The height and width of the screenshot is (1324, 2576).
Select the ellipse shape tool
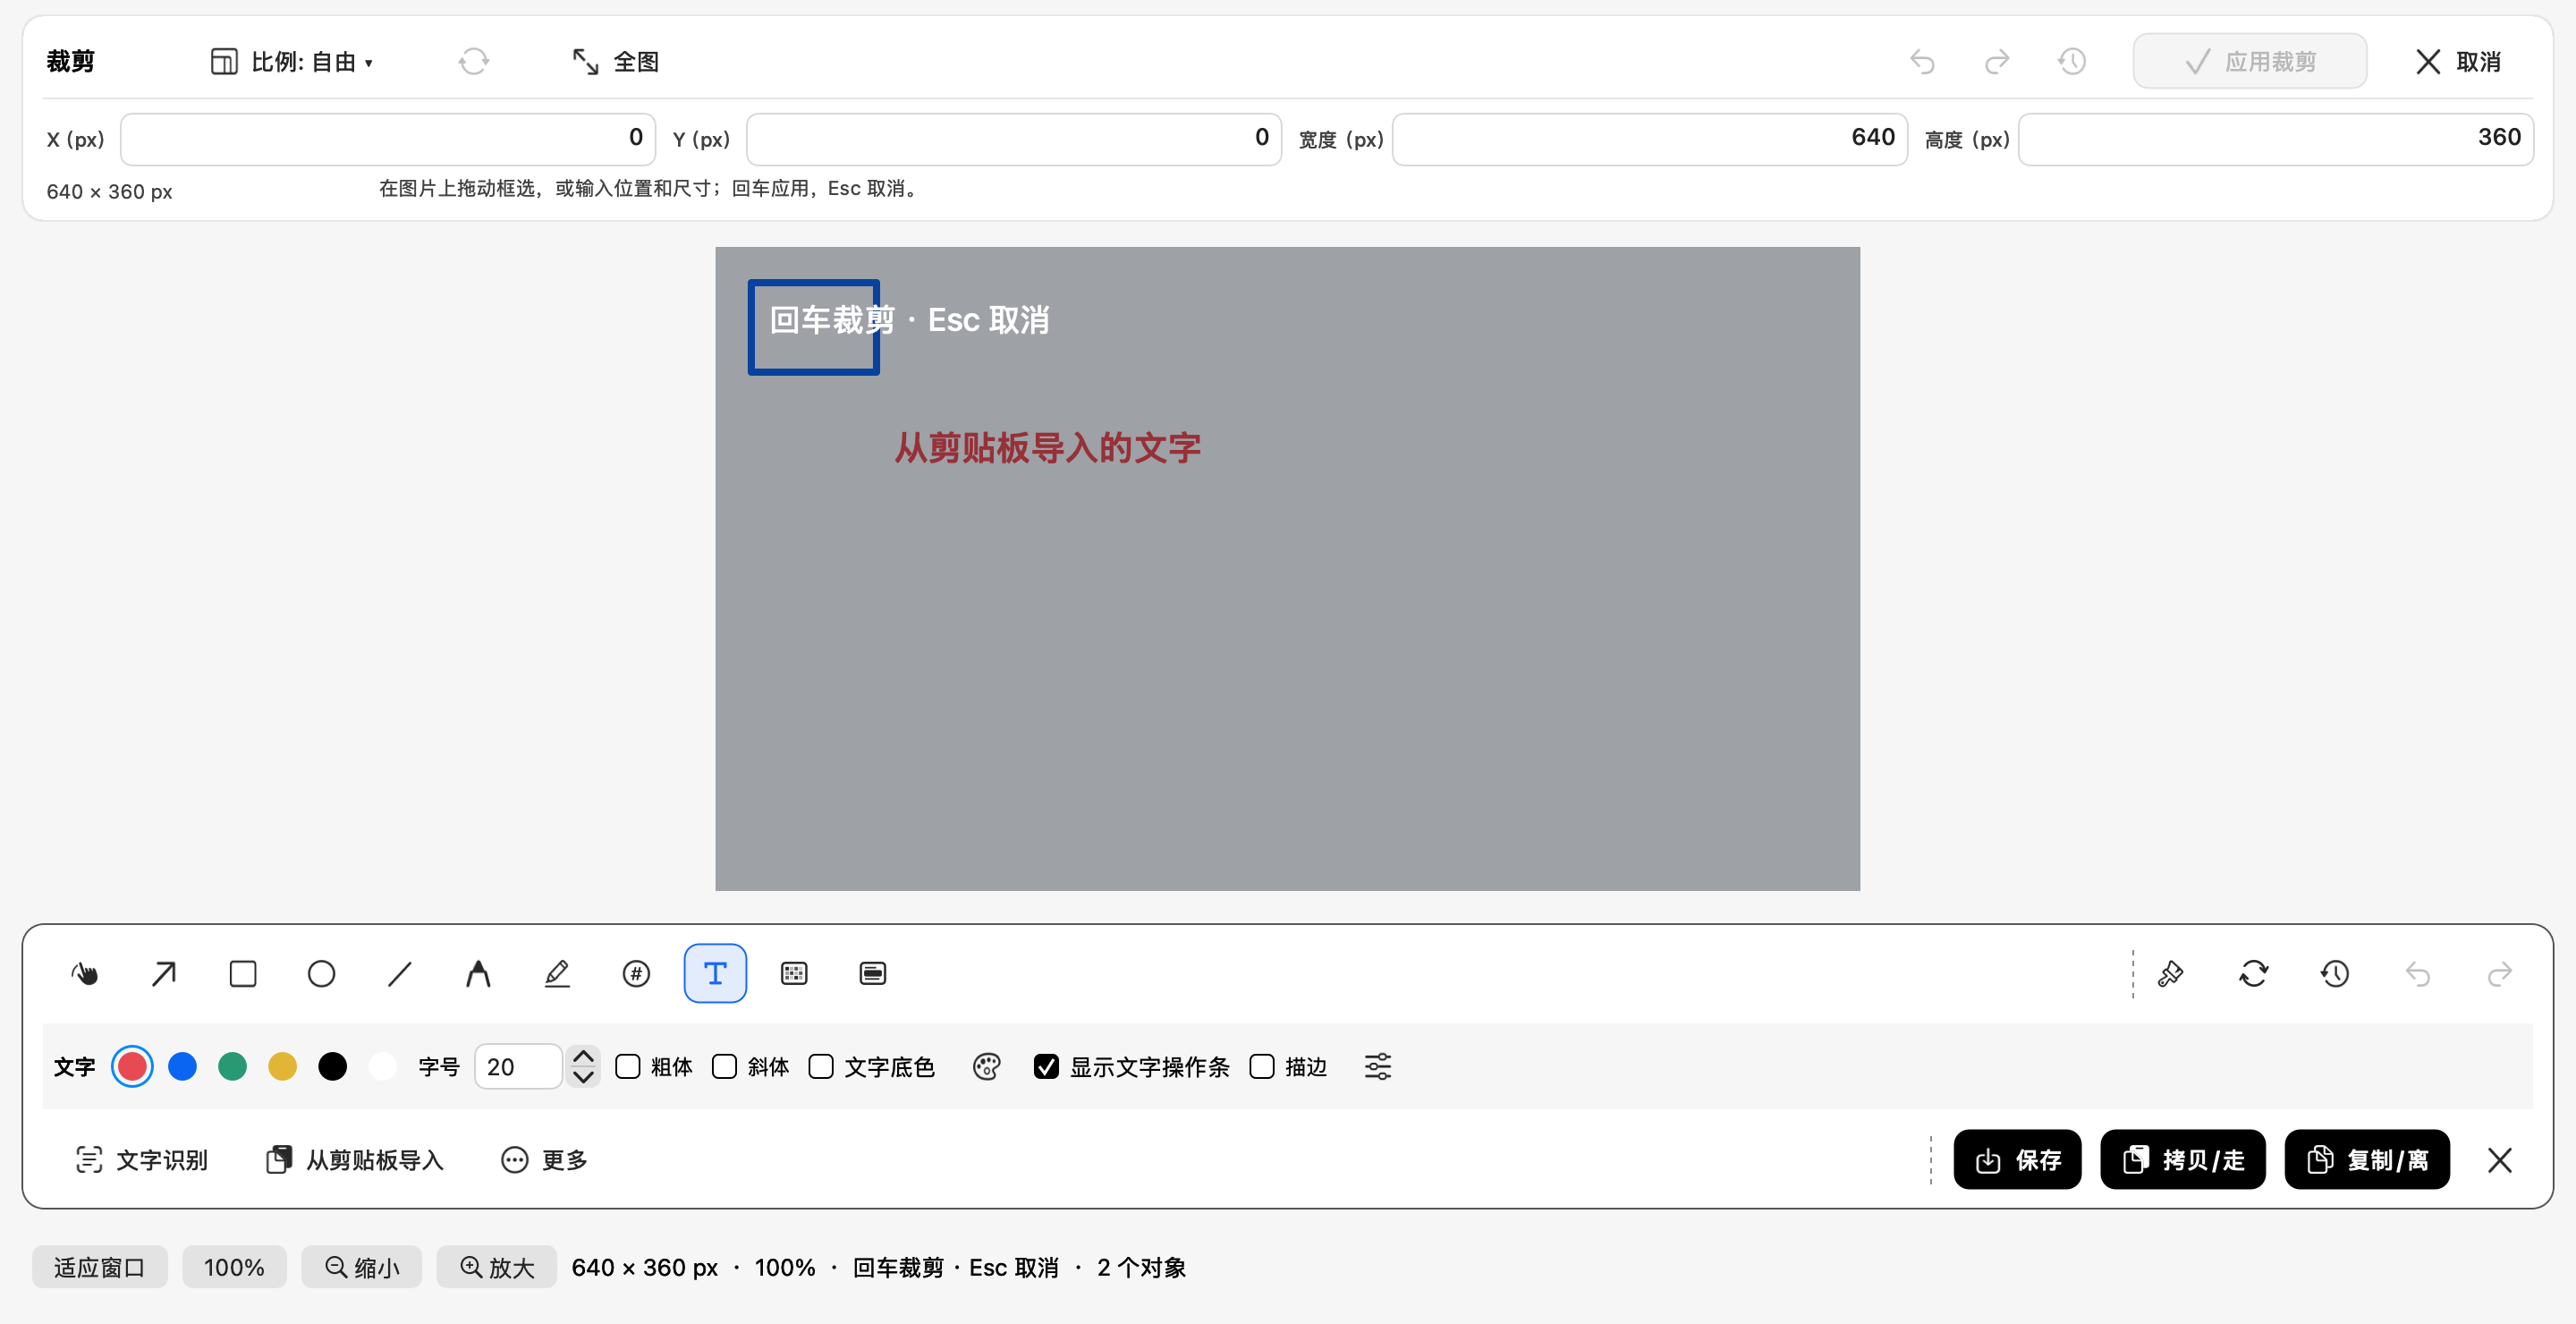pyautogui.click(x=321, y=973)
